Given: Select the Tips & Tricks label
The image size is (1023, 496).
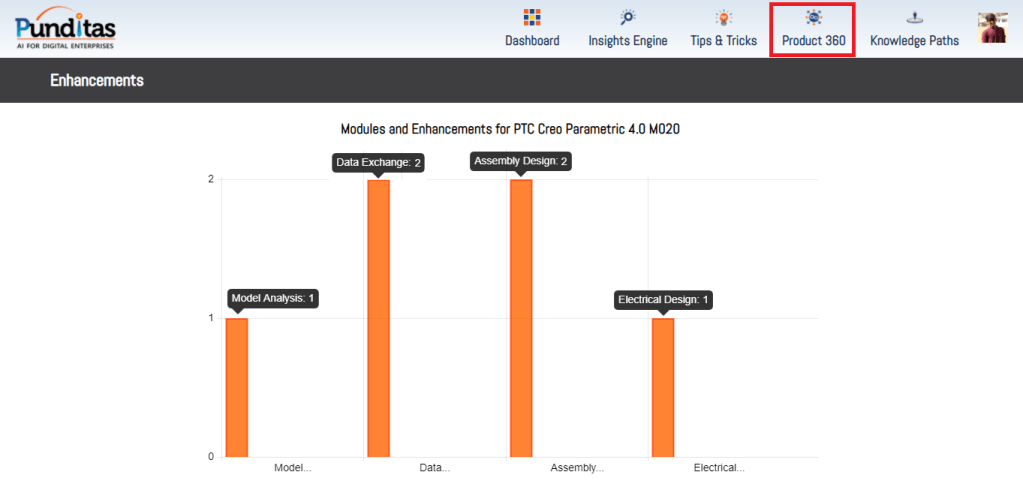Looking at the screenshot, I should [x=723, y=41].
